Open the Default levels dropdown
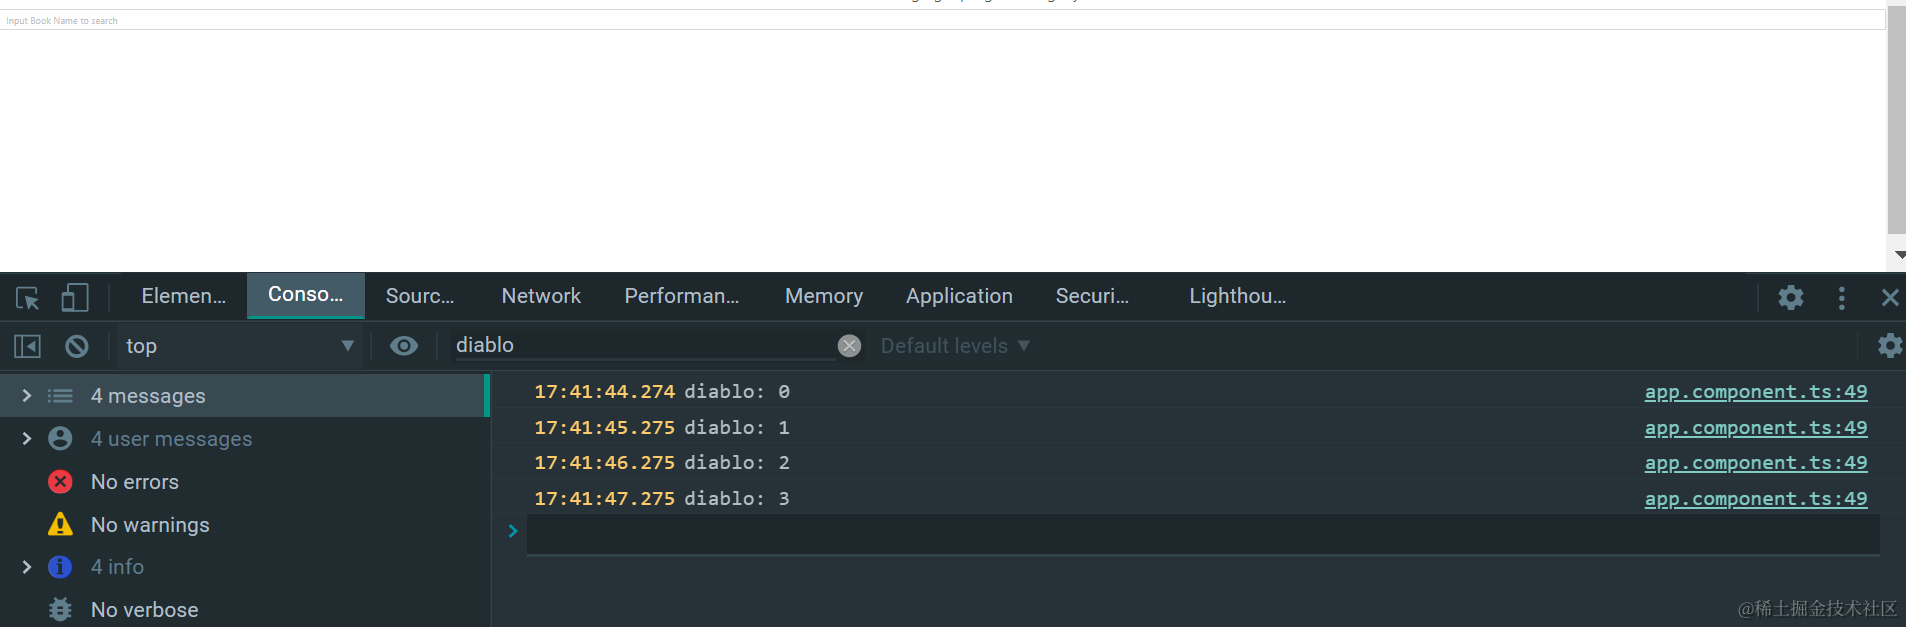 click(954, 346)
